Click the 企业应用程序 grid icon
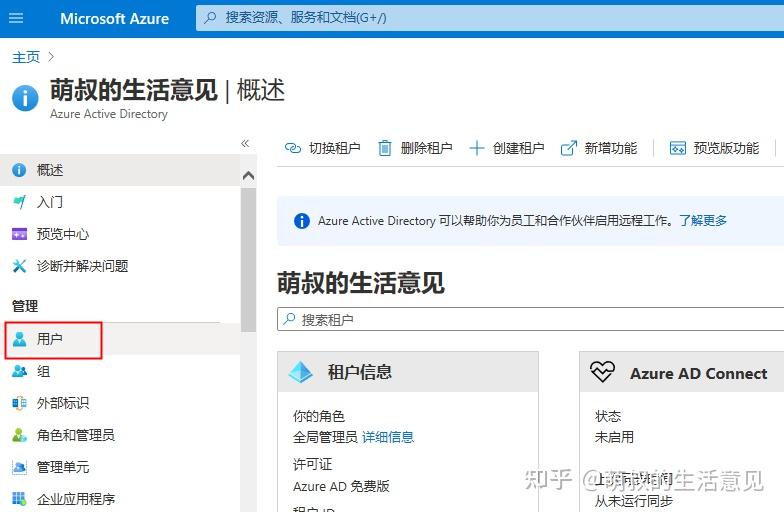This screenshot has height=512, width=784. pos(19,498)
